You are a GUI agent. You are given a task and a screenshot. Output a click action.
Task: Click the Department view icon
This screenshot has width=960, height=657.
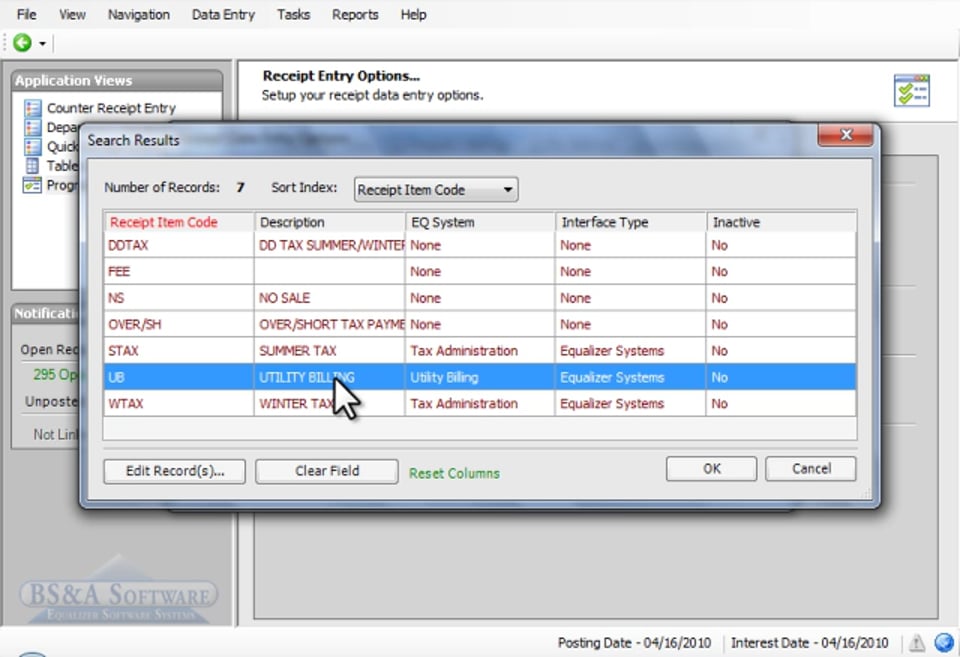coord(32,127)
